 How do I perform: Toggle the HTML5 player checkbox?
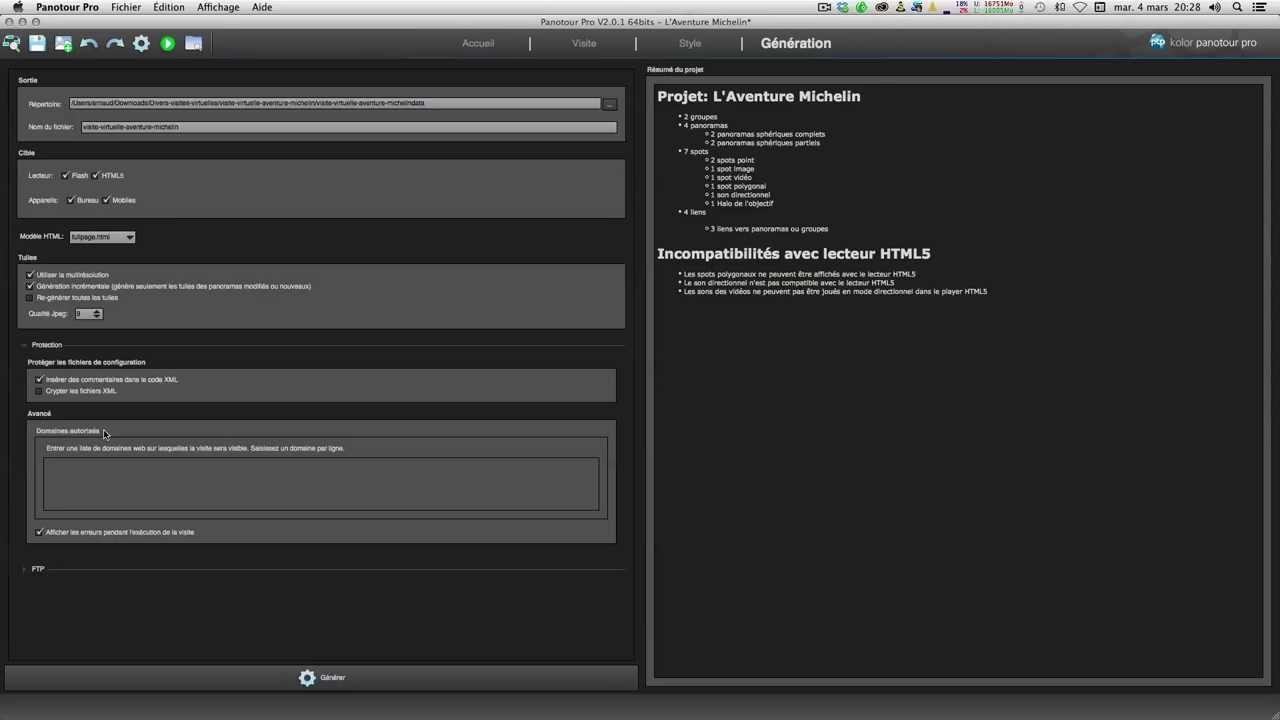[96, 175]
